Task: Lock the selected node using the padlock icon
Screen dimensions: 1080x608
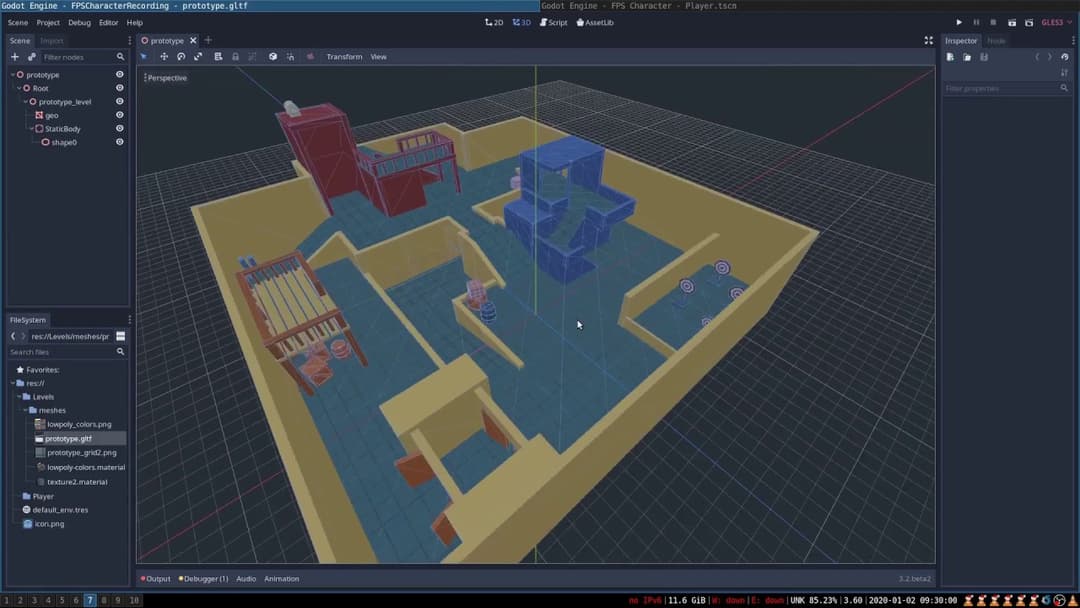Action: point(235,56)
